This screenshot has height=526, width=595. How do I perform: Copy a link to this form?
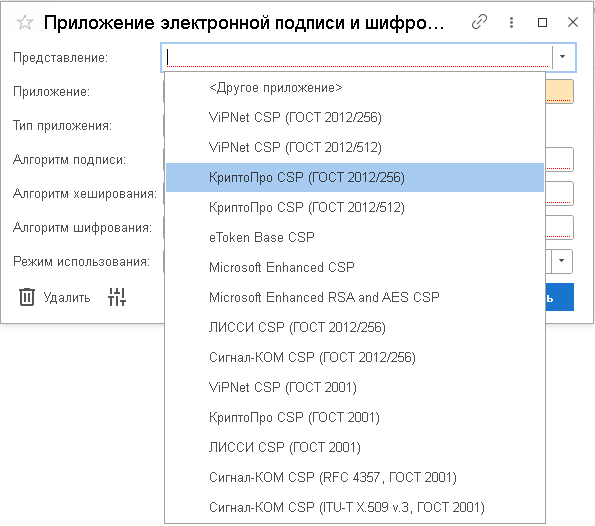point(479,22)
